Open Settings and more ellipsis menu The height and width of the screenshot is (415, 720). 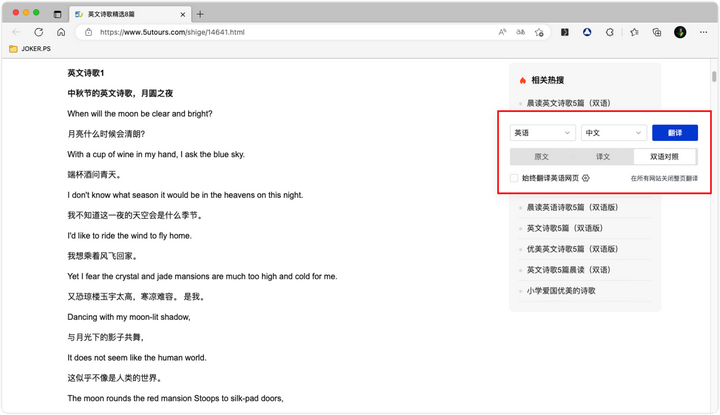tap(703, 32)
